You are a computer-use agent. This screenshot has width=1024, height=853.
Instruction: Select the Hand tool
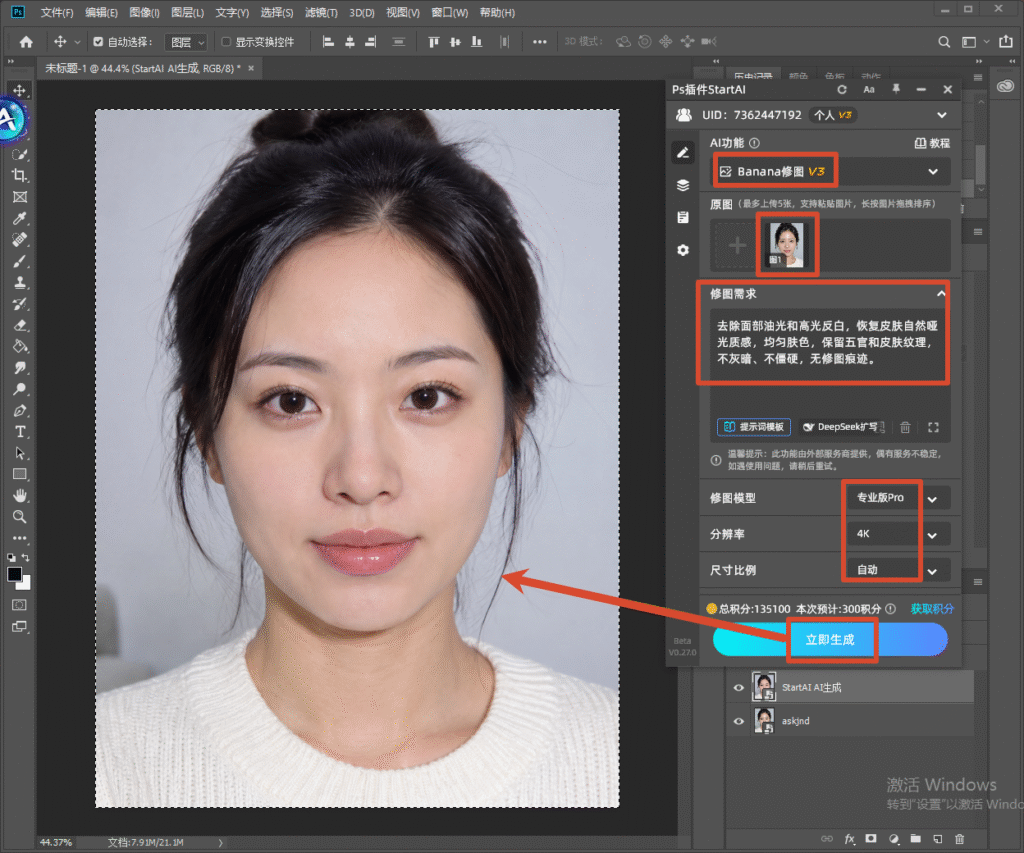[x=20, y=496]
